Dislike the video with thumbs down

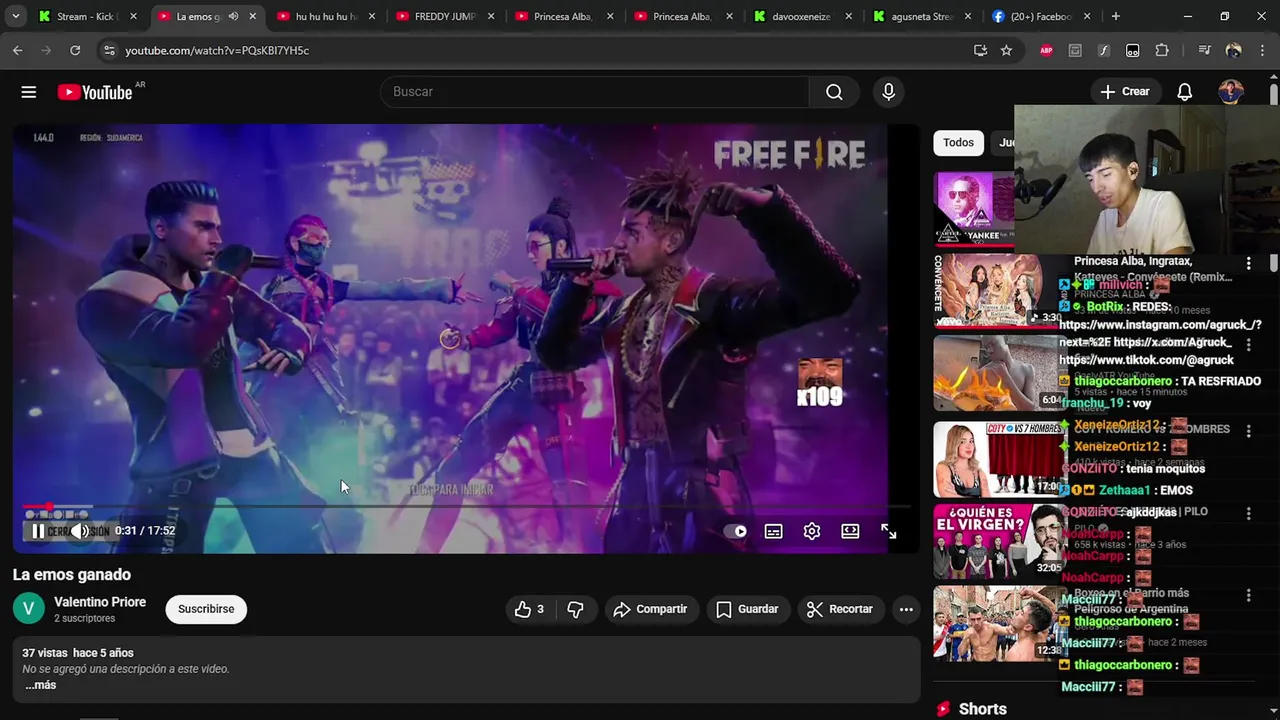[x=575, y=609]
